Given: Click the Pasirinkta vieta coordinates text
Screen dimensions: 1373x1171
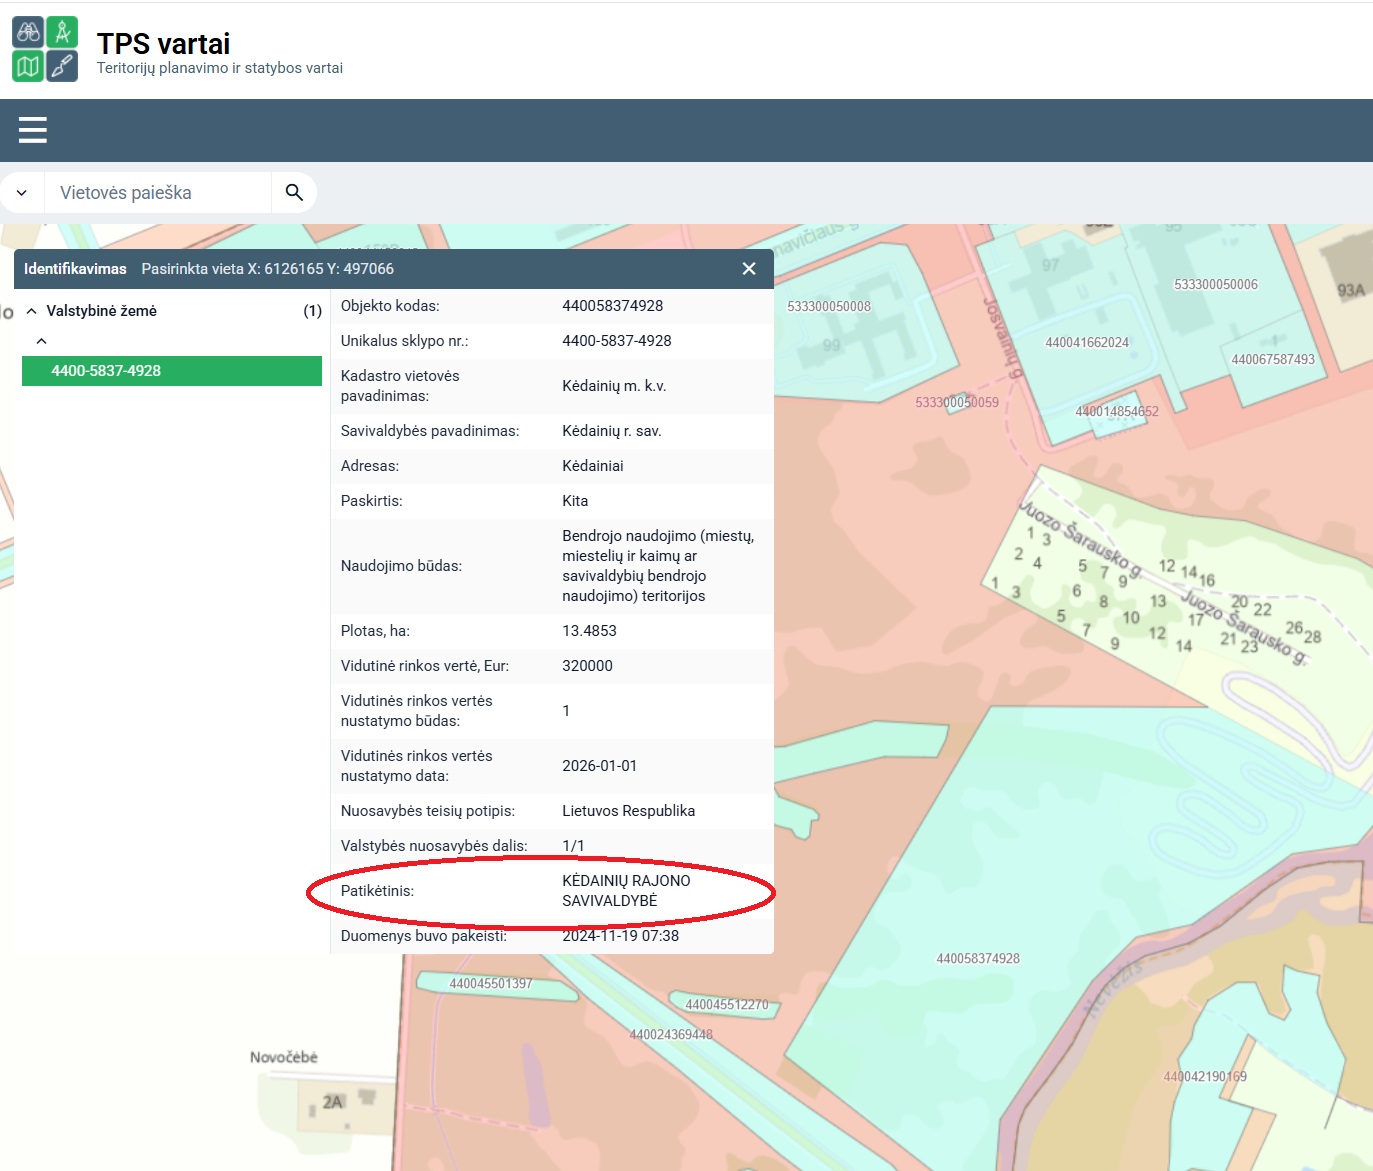Looking at the screenshot, I should pos(267,269).
